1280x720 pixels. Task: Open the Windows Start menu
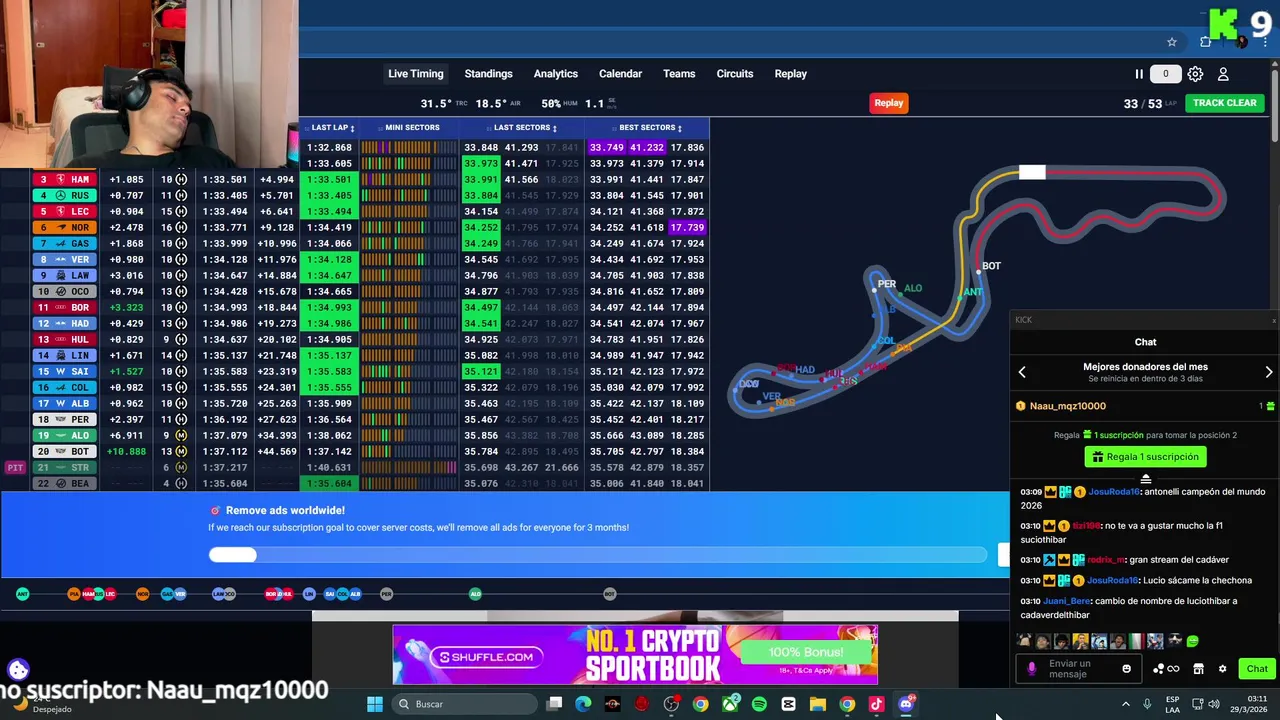[x=374, y=704]
